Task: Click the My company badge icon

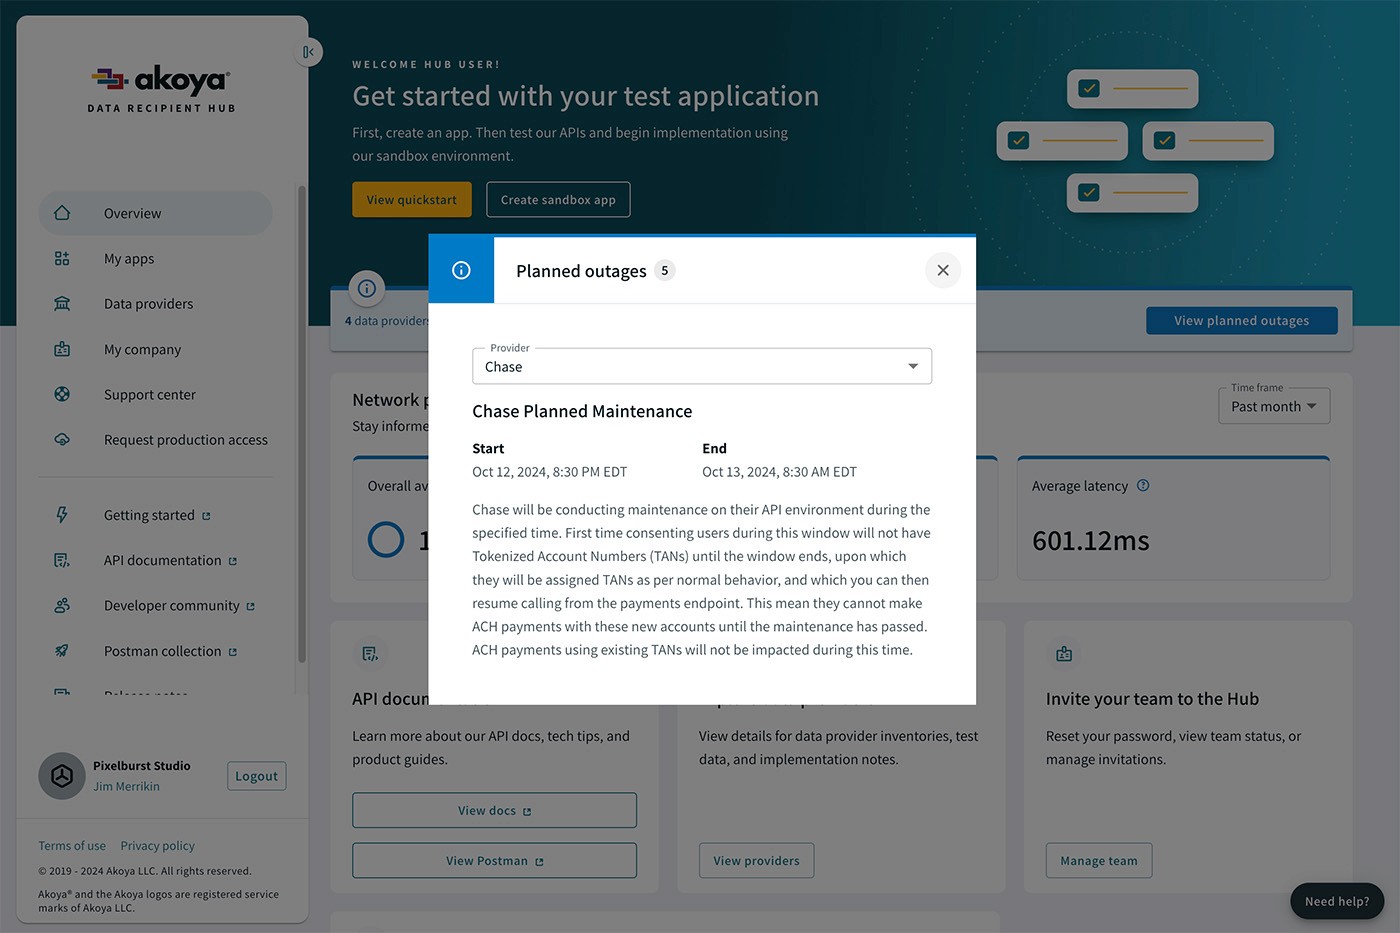Action: click(62, 349)
